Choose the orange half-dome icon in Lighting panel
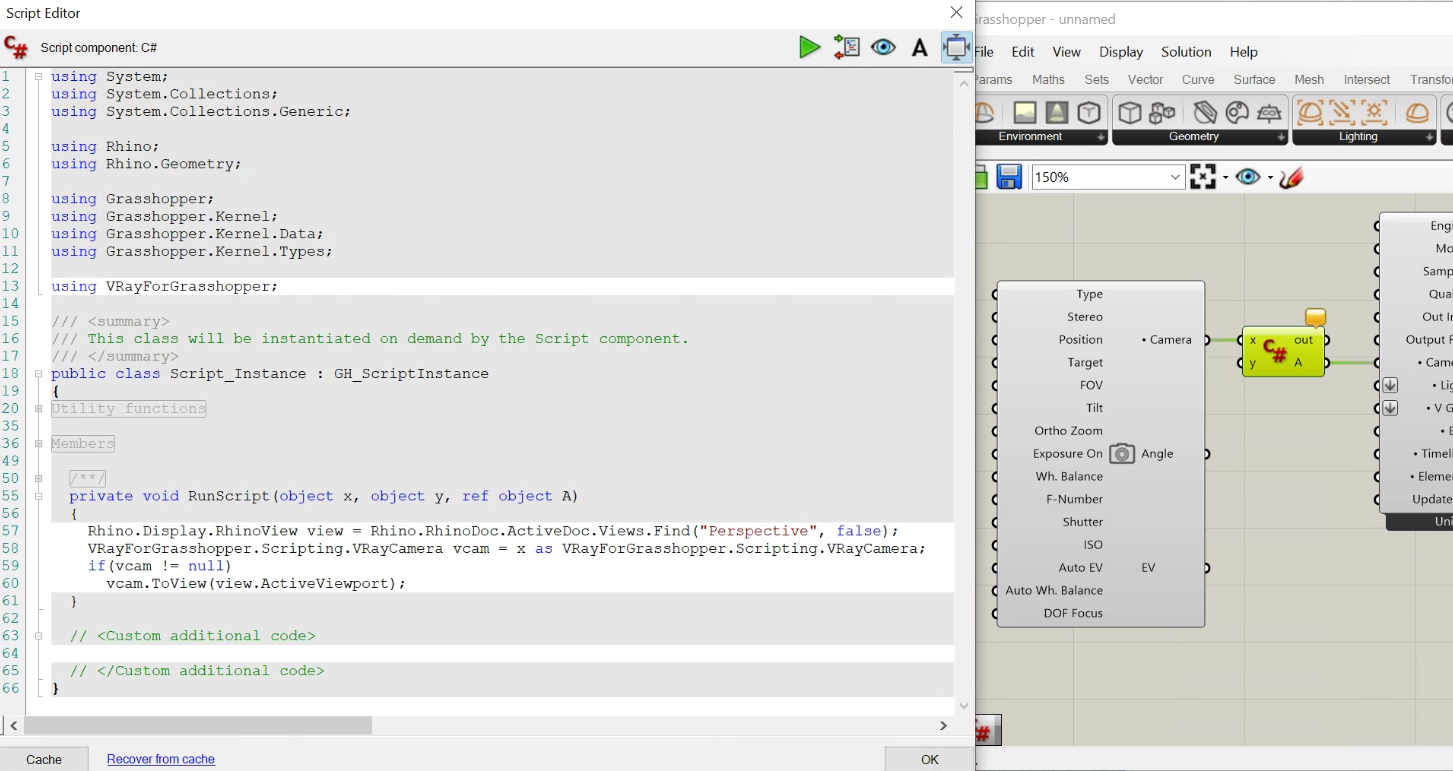Screen dimensions: 1453x771 click(x=1417, y=112)
